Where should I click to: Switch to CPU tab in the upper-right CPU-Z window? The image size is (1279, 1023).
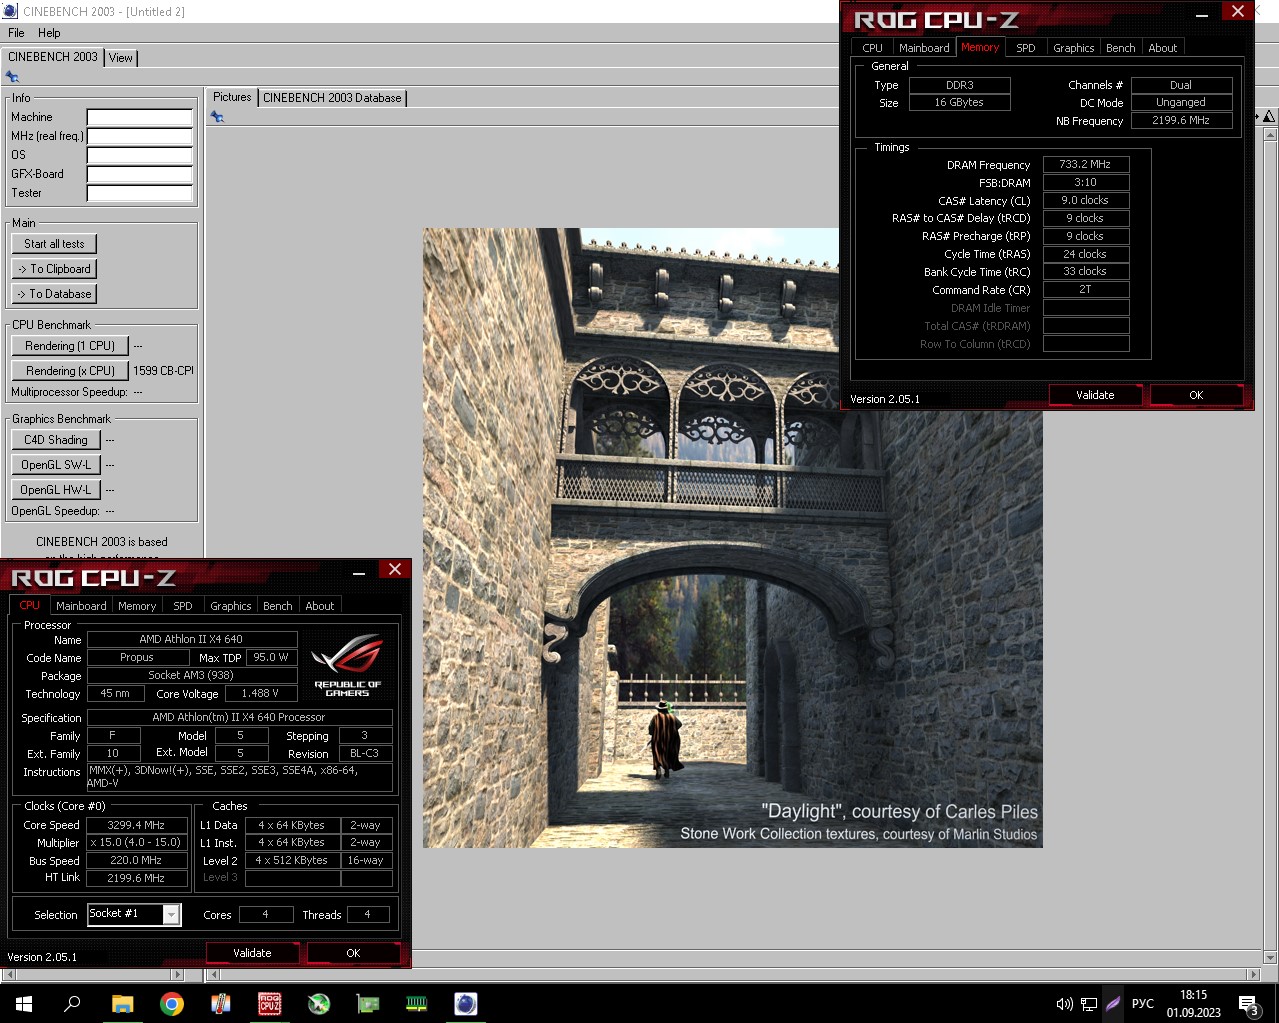coord(873,48)
